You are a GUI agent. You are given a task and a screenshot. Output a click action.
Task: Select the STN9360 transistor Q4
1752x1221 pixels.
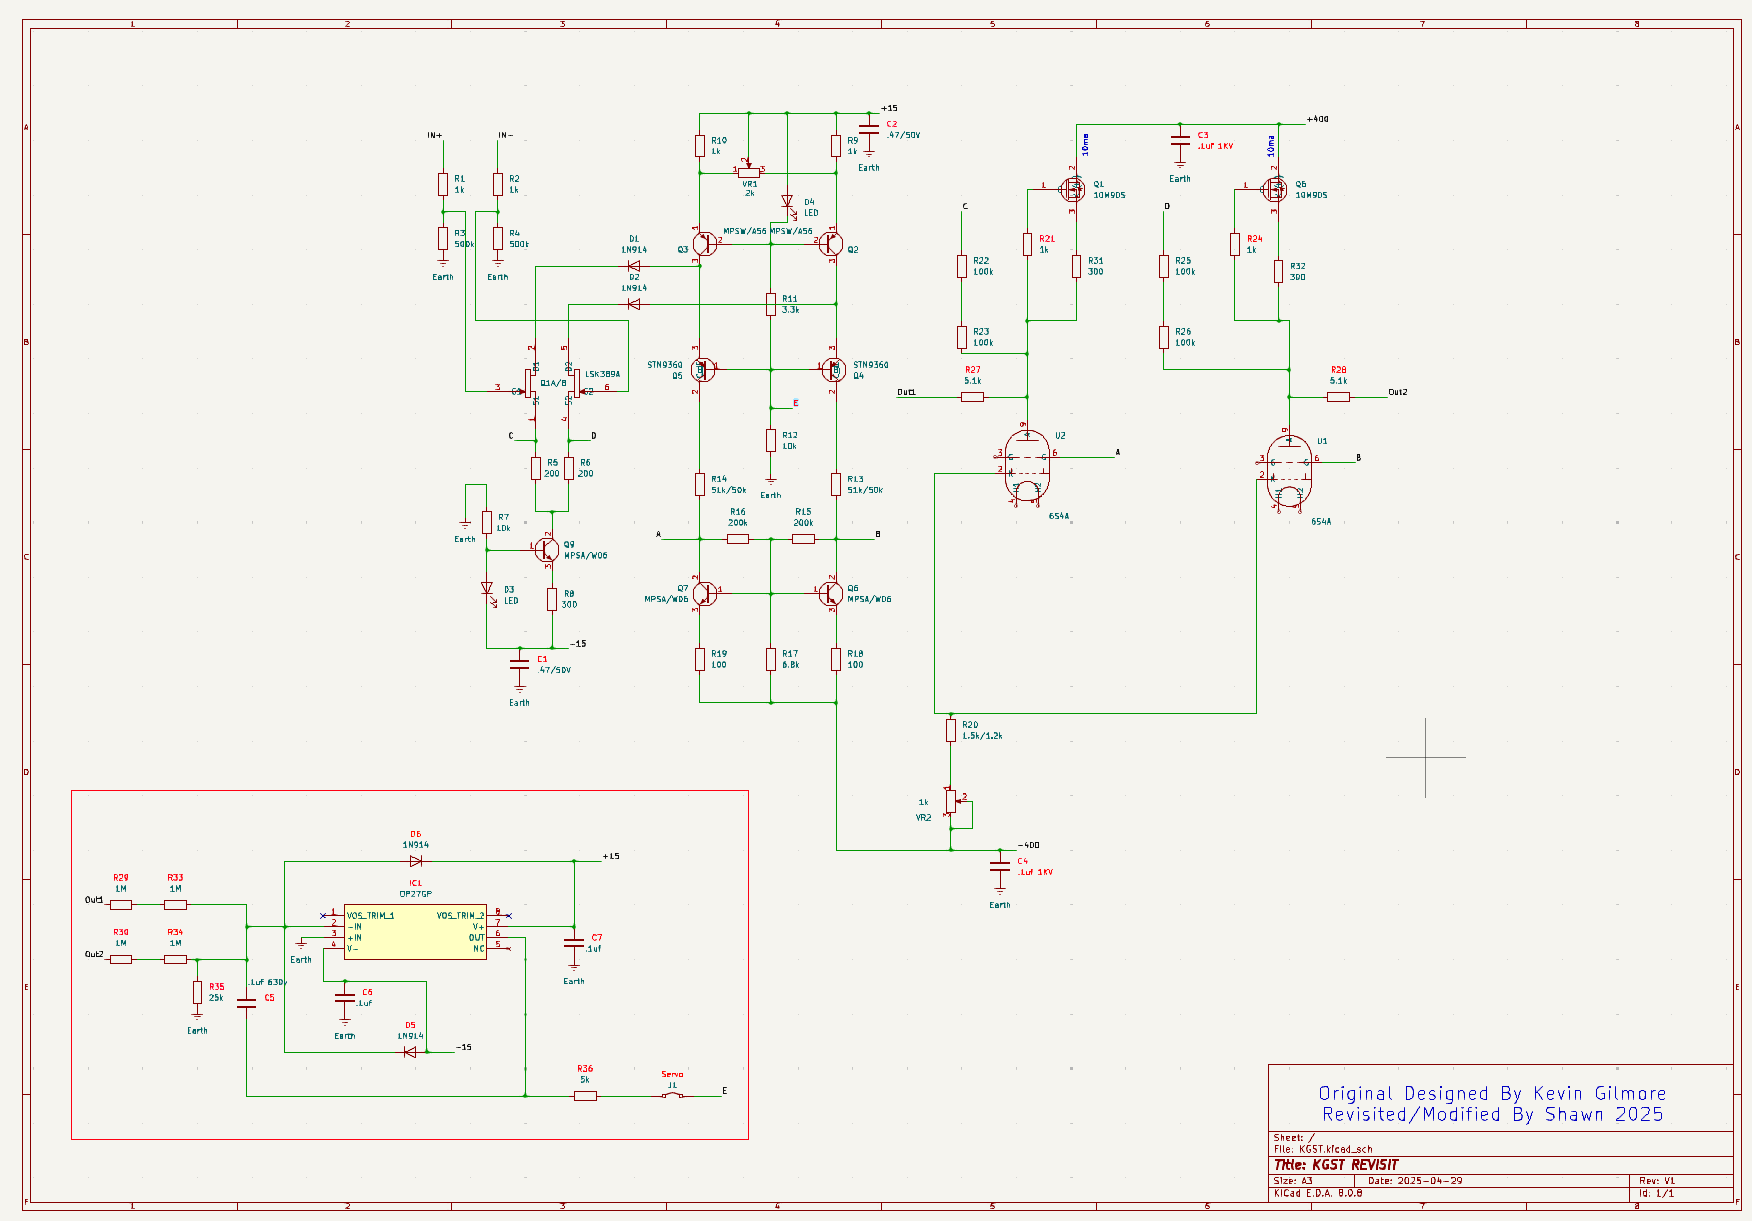(x=832, y=370)
